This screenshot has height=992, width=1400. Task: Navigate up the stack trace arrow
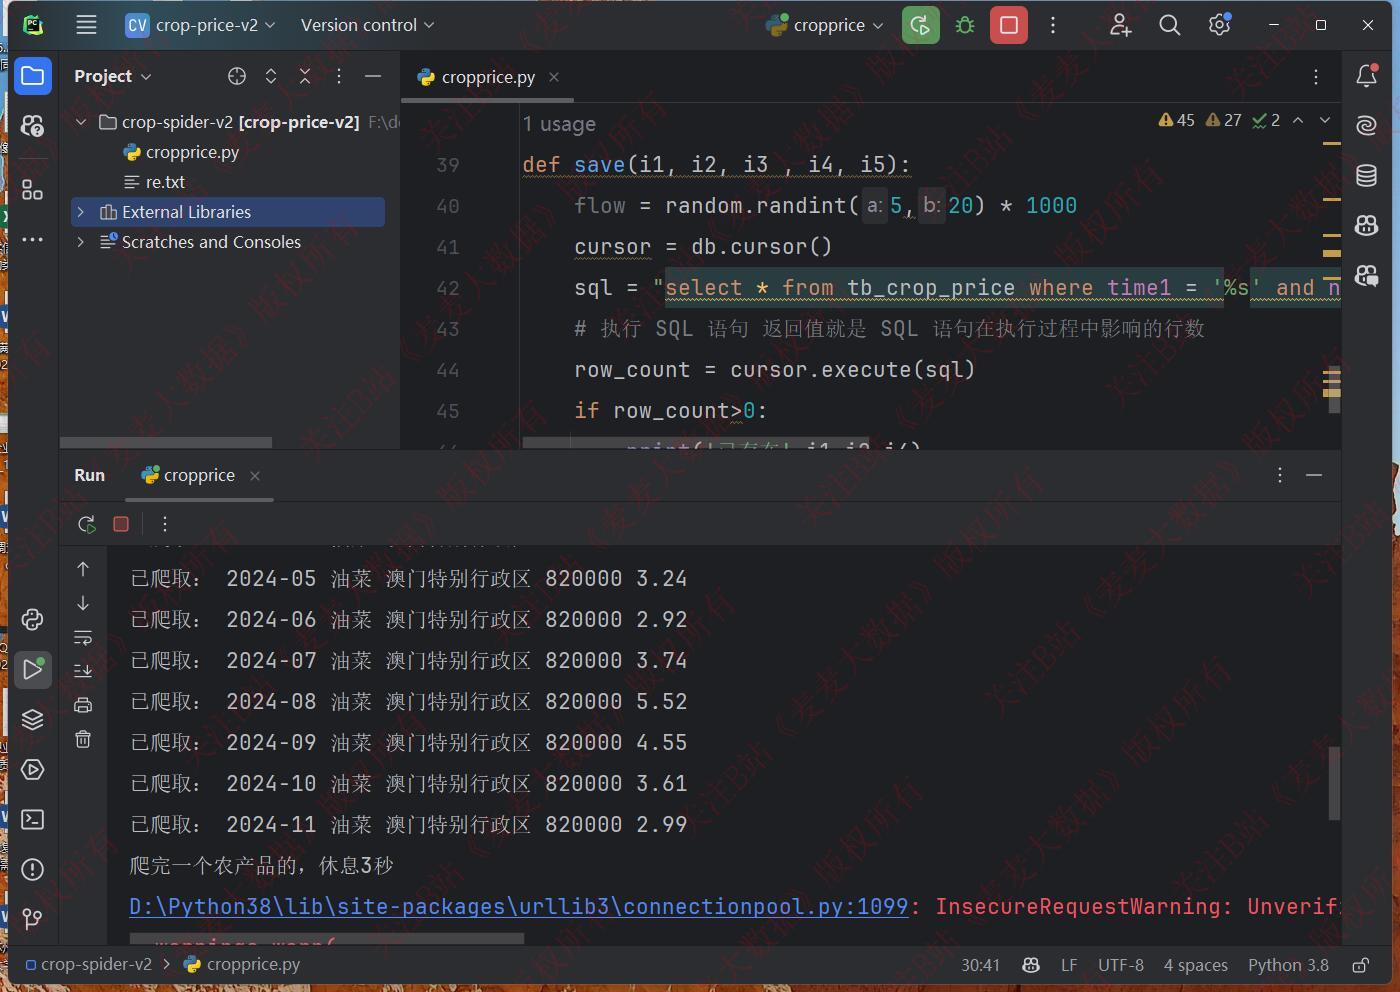coord(83,569)
